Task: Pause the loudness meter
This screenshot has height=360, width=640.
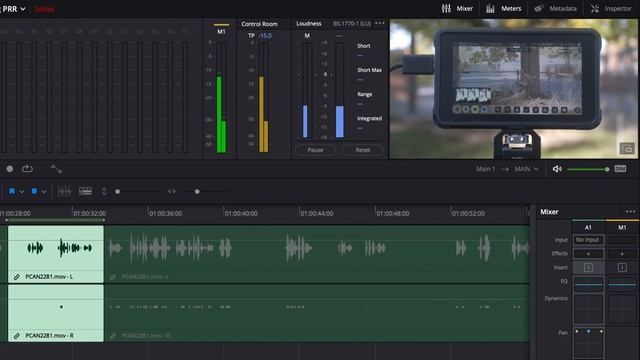Action: point(315,150)
